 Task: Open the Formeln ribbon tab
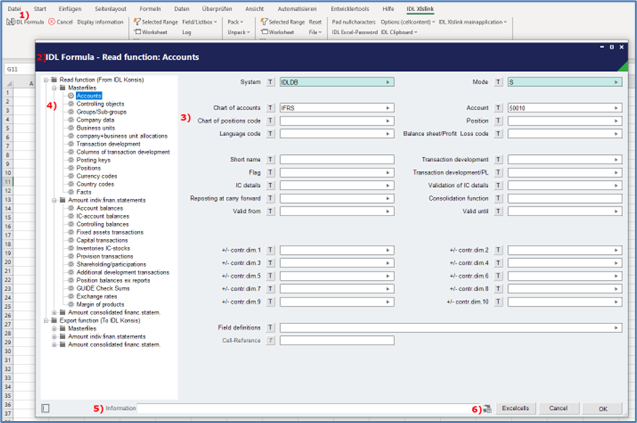click(150, 9)
